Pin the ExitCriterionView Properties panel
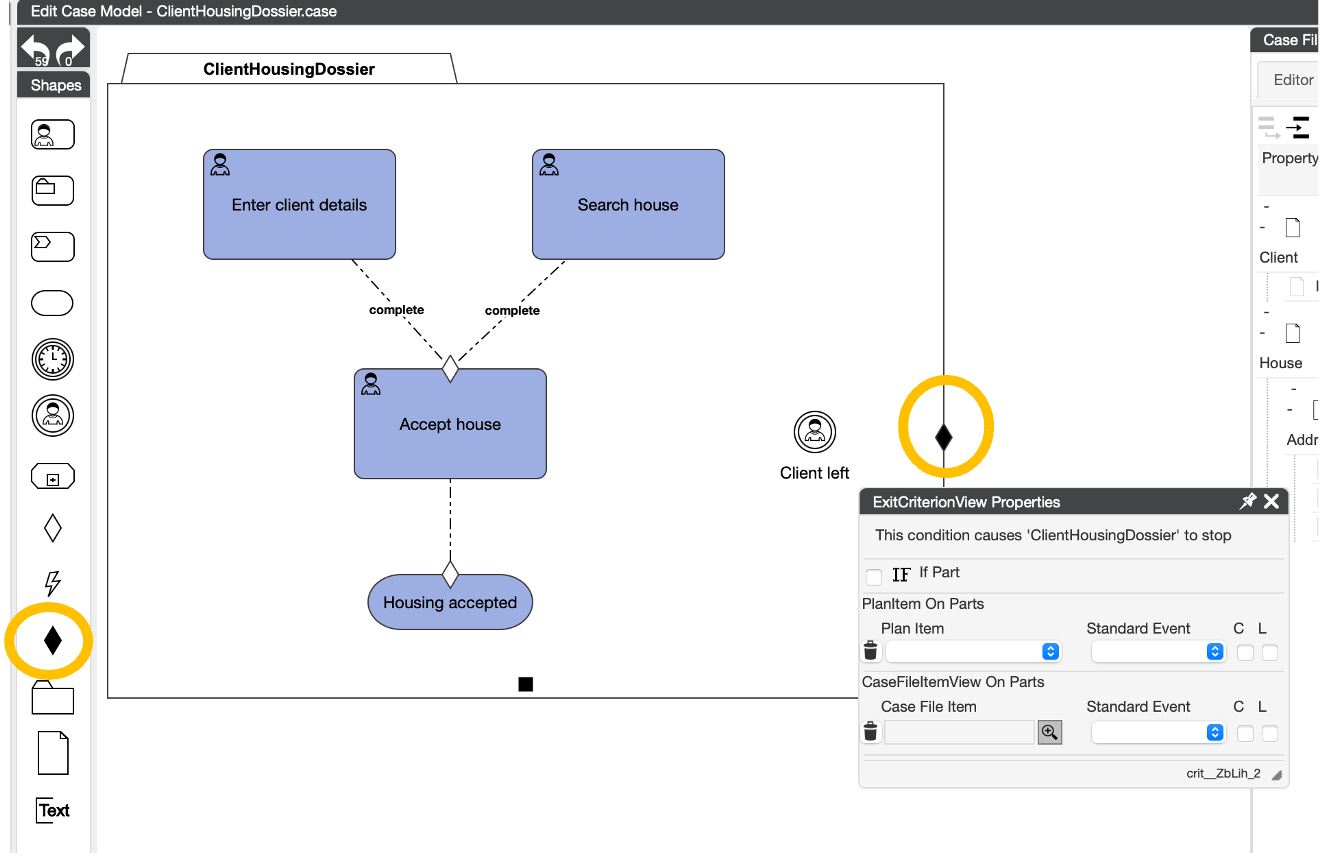The image size is (1320, 857). point(1248,502)
